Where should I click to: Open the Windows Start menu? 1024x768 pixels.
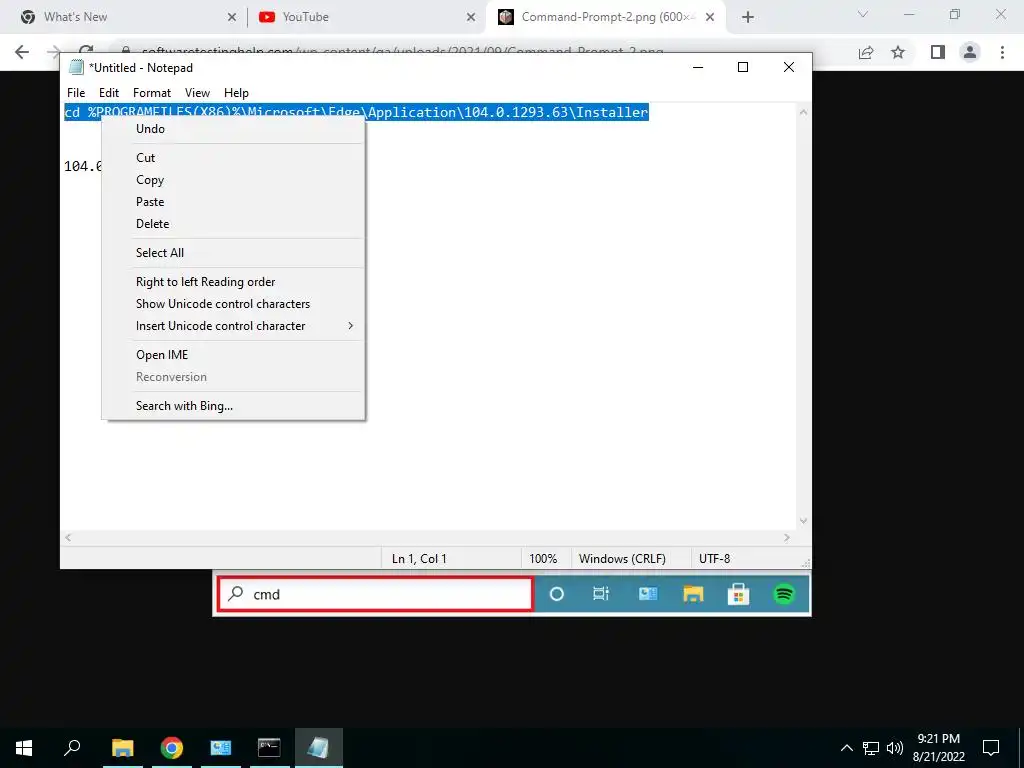[x=24, y=748]
